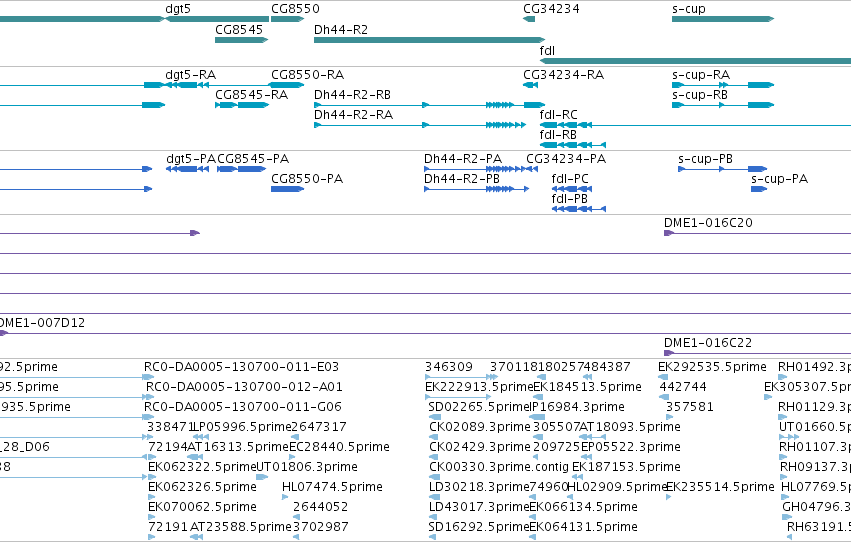The image size is (851, 542).
Task: Select the Dh44-R2-RB transcript
Action: [429, 105]
